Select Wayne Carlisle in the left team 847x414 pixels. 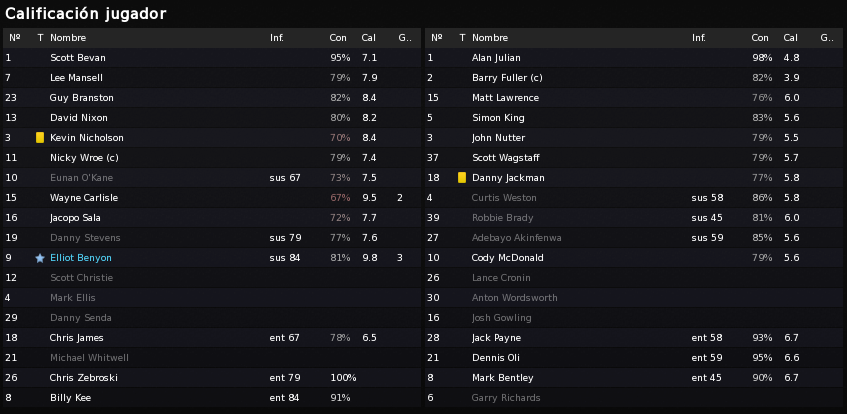[212, 198]
